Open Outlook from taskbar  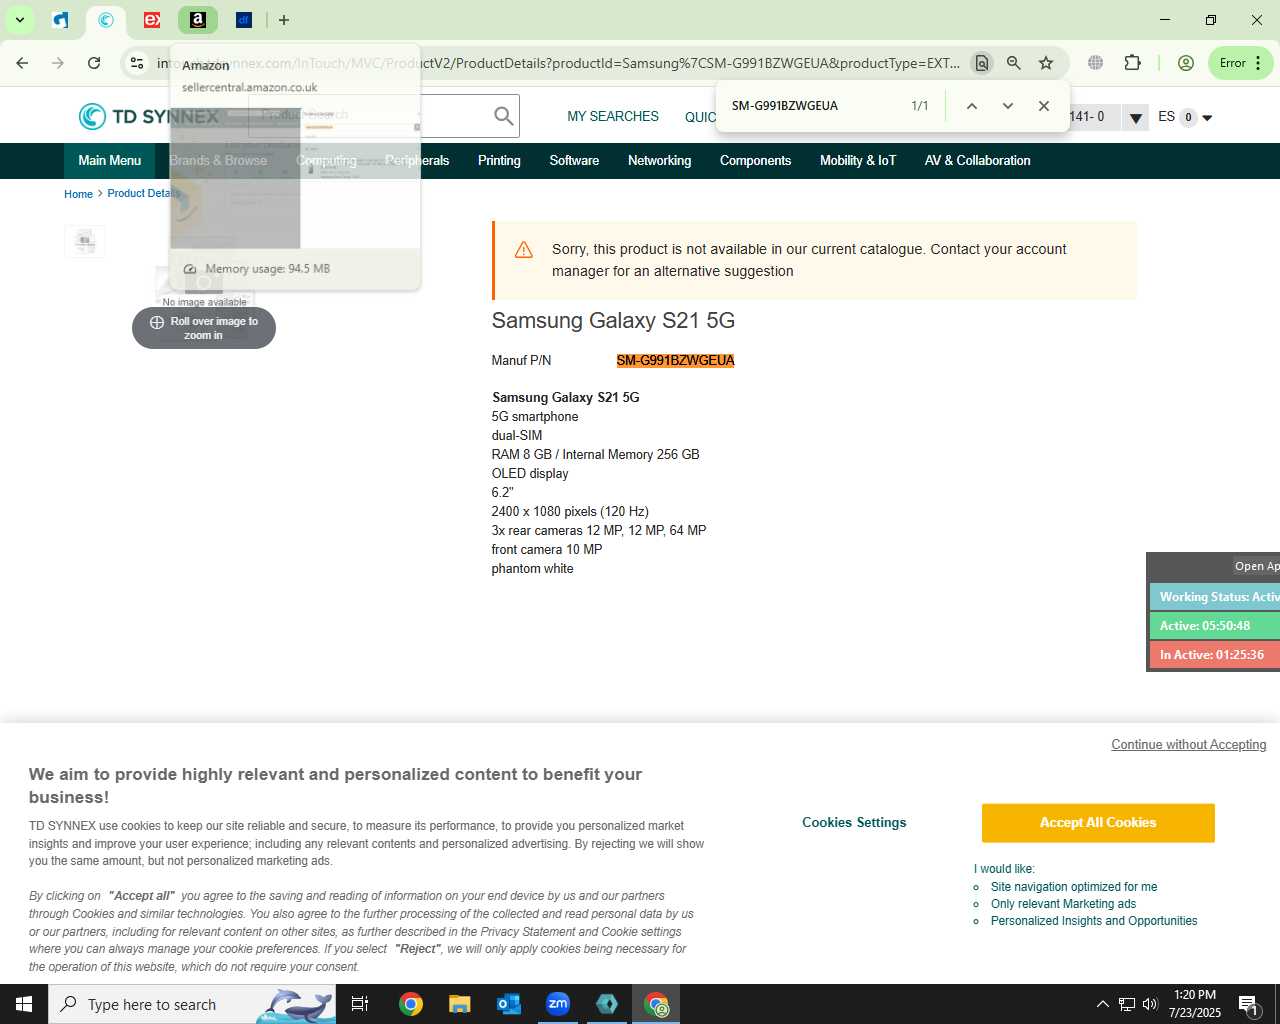509,1004
